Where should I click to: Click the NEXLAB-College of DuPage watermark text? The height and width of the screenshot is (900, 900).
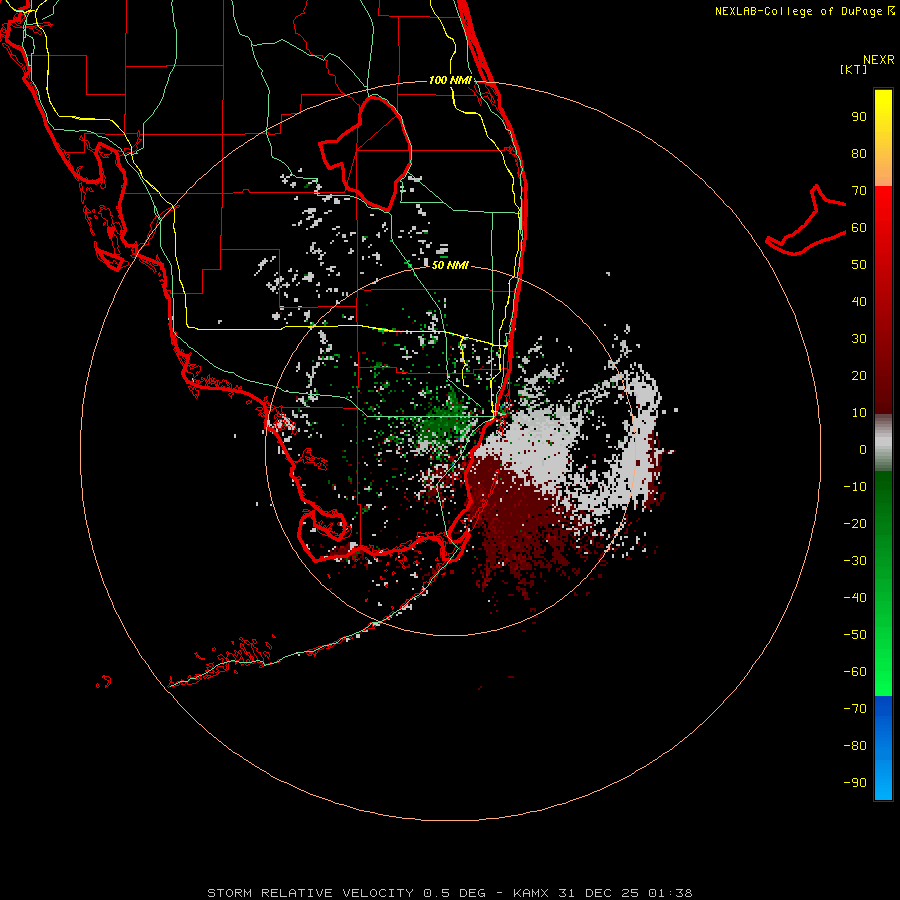tap(804, 11)
